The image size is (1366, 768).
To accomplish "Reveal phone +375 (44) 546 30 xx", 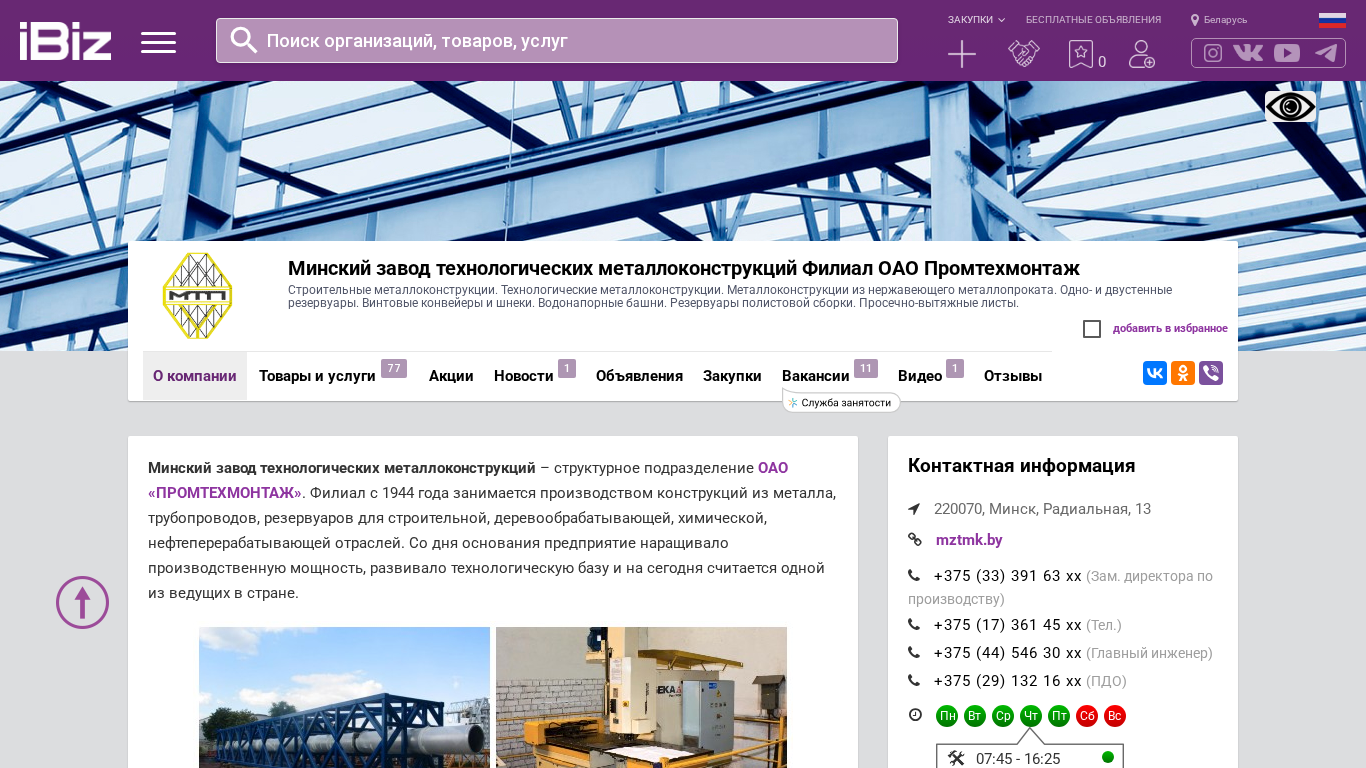I will (x=1007, y=653).
